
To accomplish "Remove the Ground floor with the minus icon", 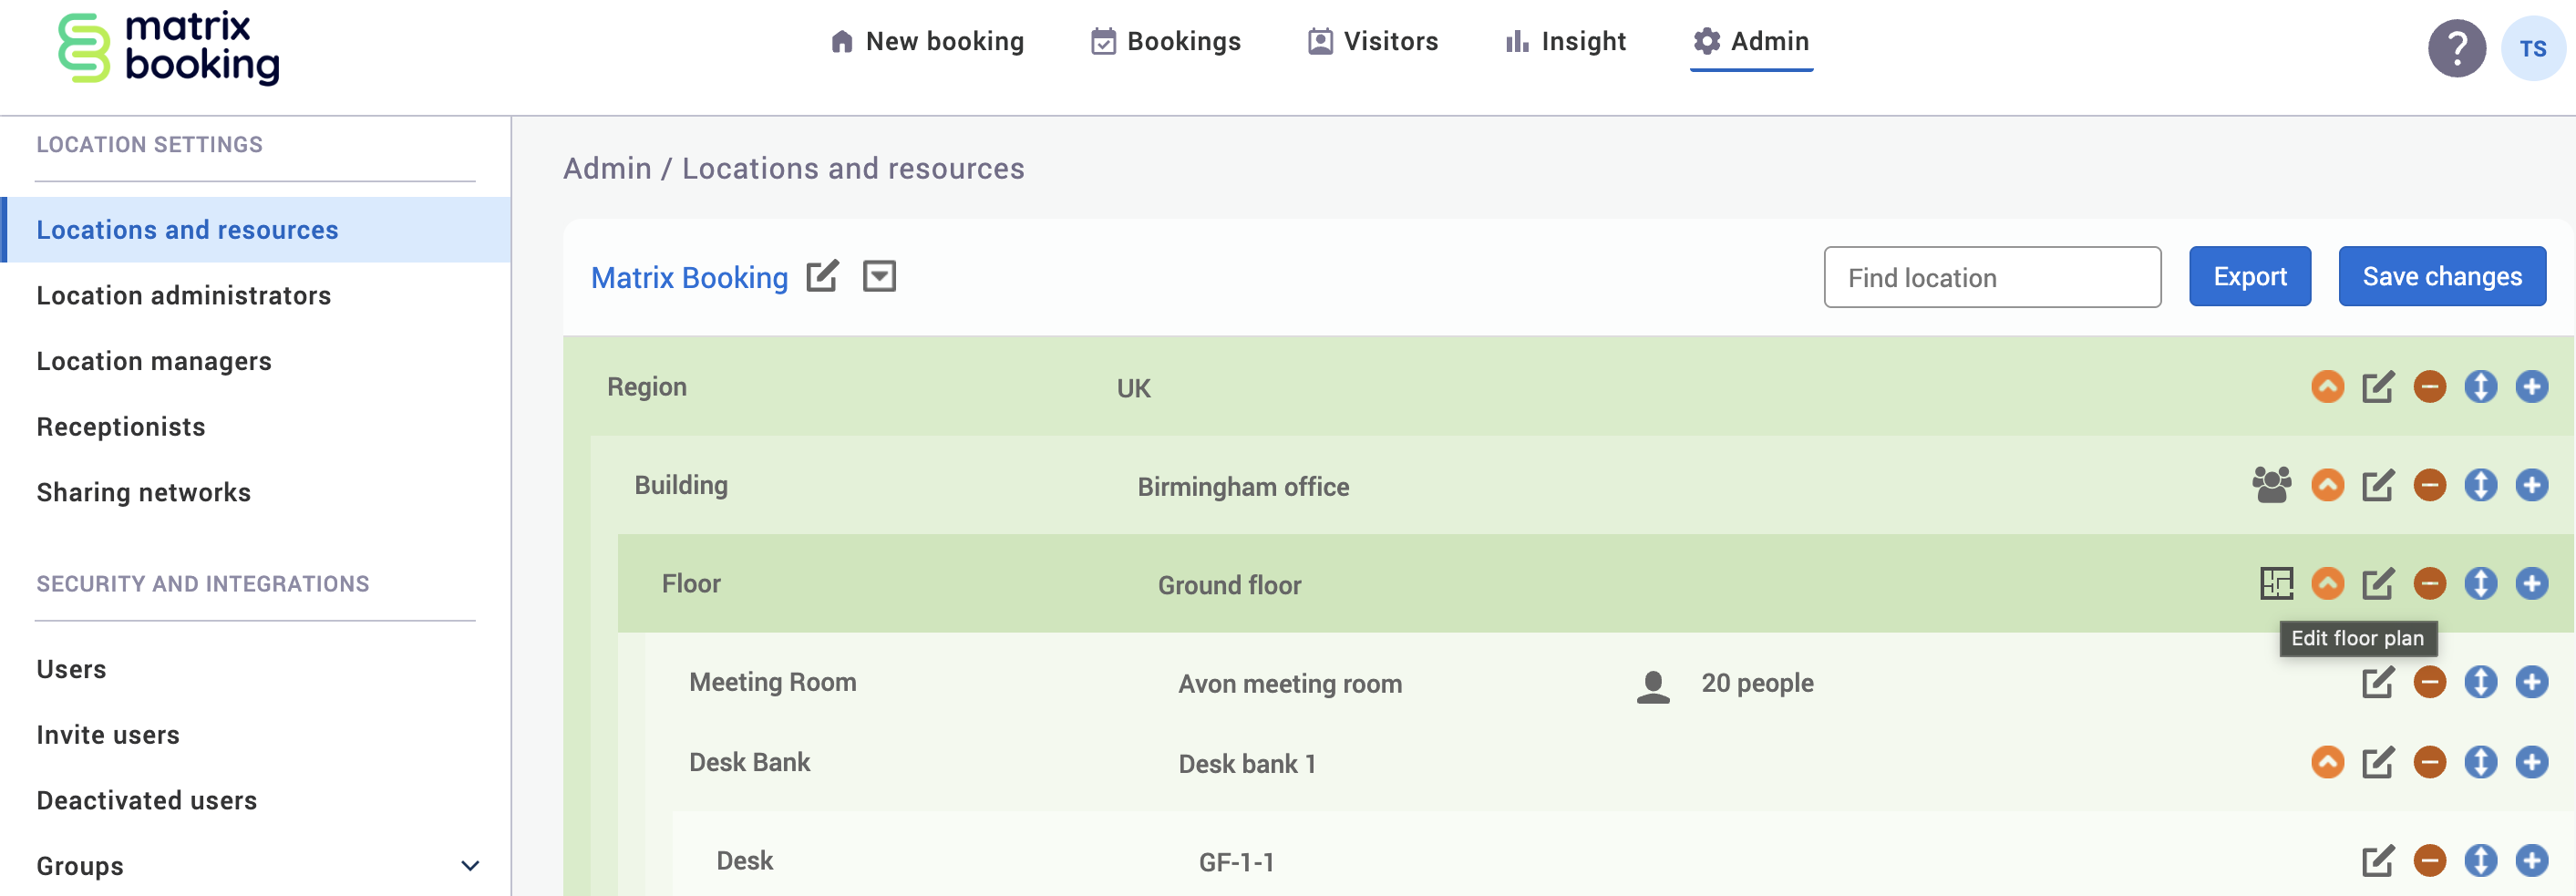I will tap(2432, 584).
